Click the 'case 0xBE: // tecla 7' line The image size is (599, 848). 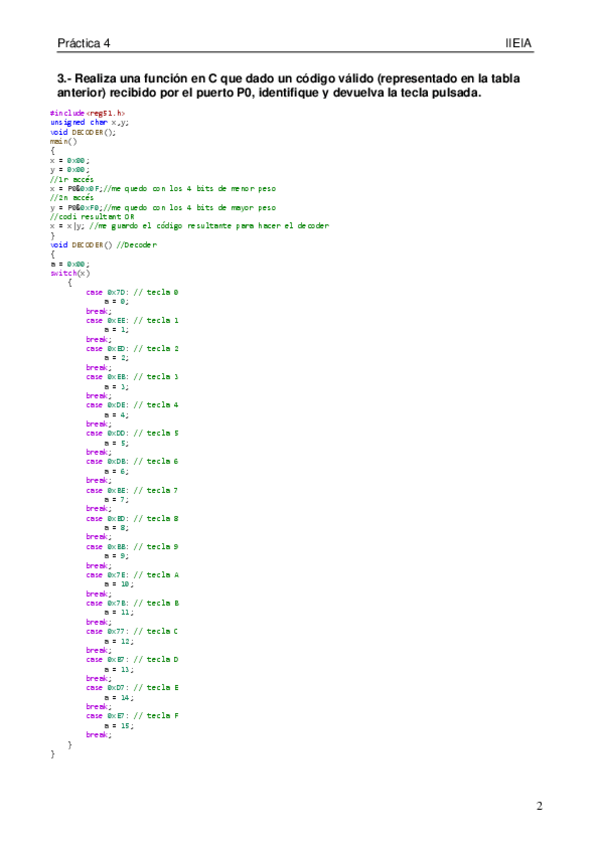pos(132,490)
